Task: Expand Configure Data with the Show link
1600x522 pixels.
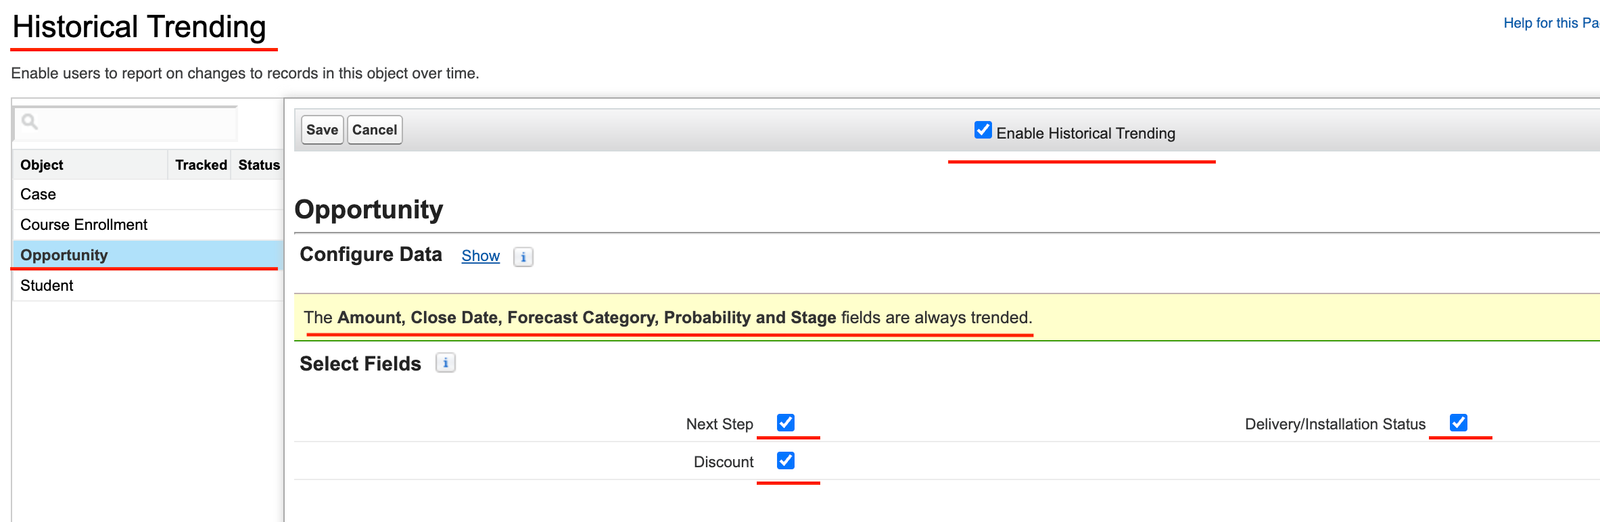Action: tap(480, 256)
